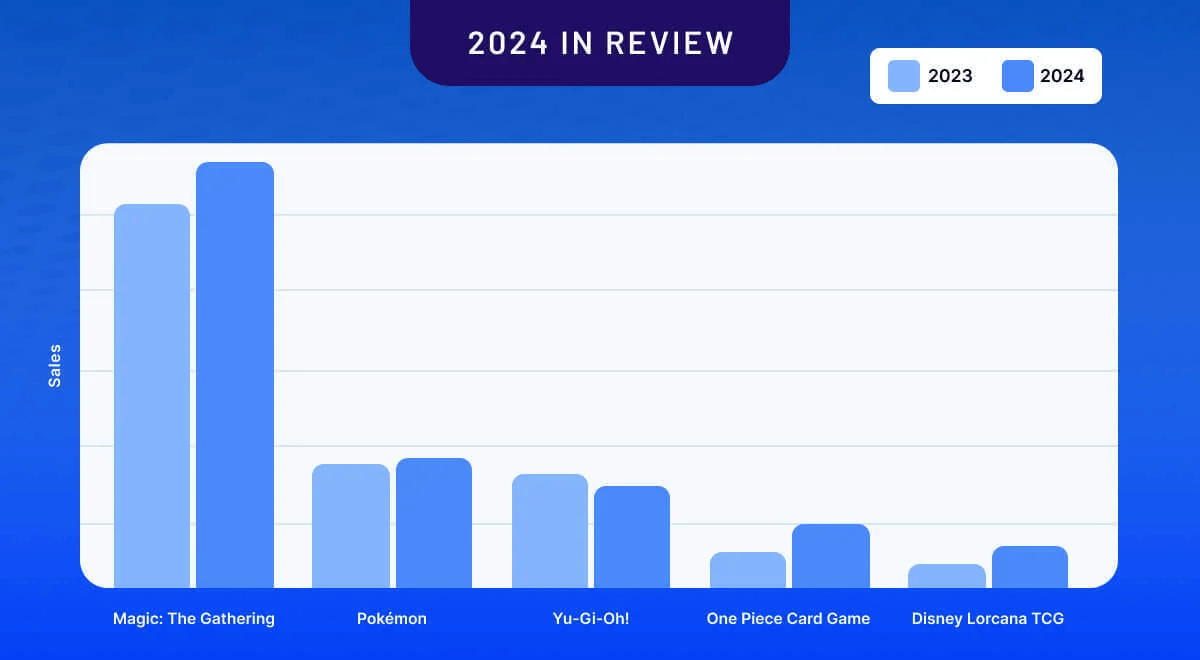Click the "Pokémon" axis label

[392, 619]
